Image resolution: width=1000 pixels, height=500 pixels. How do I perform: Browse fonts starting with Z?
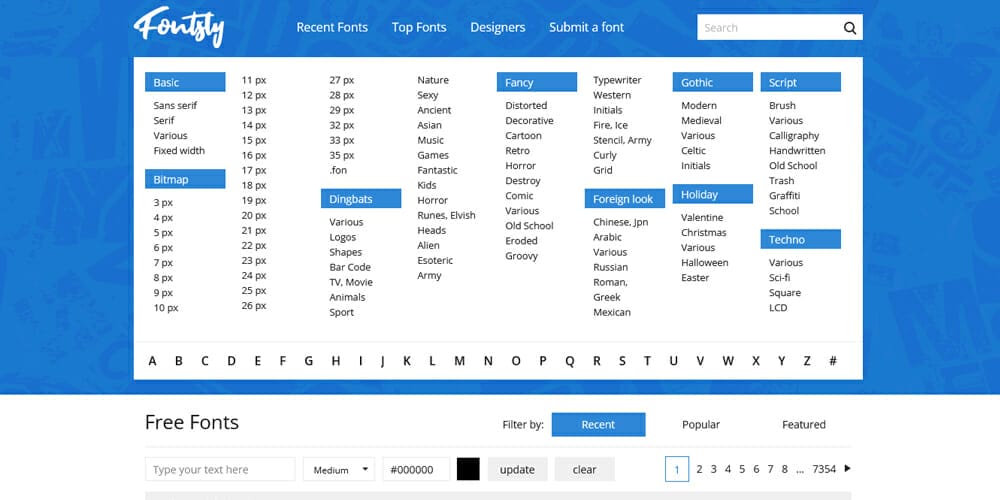pyautogui.click(x=807, y=361)
